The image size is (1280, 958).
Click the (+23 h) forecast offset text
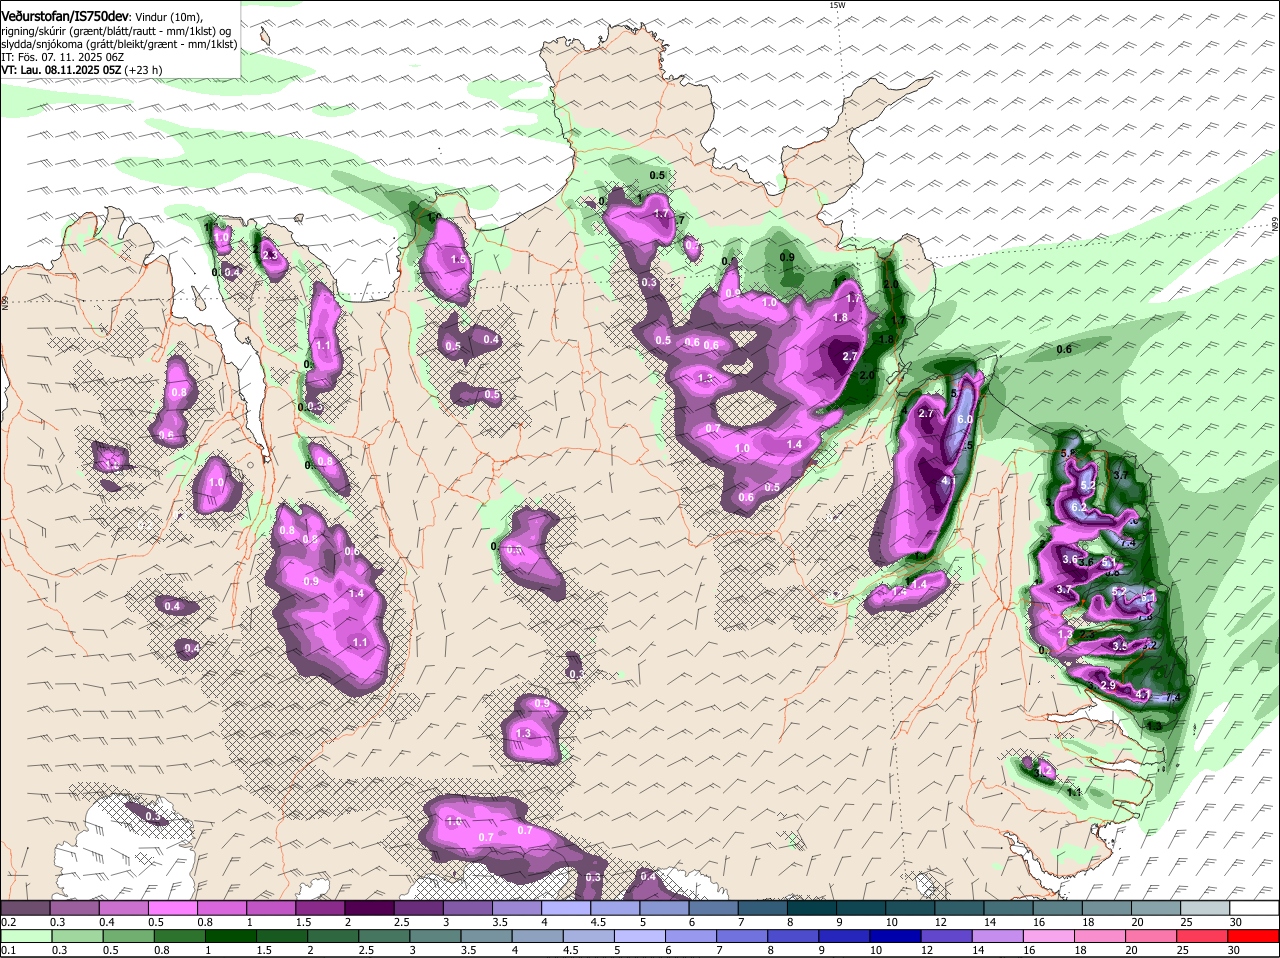click(144, 70)
